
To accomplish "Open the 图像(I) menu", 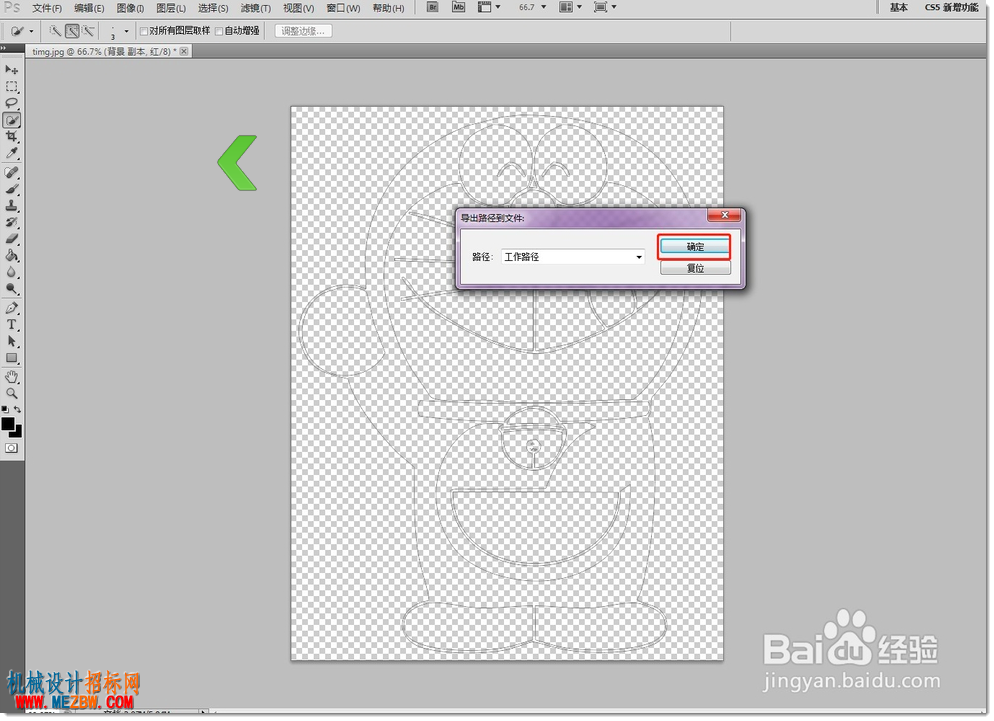I will 130,8.
